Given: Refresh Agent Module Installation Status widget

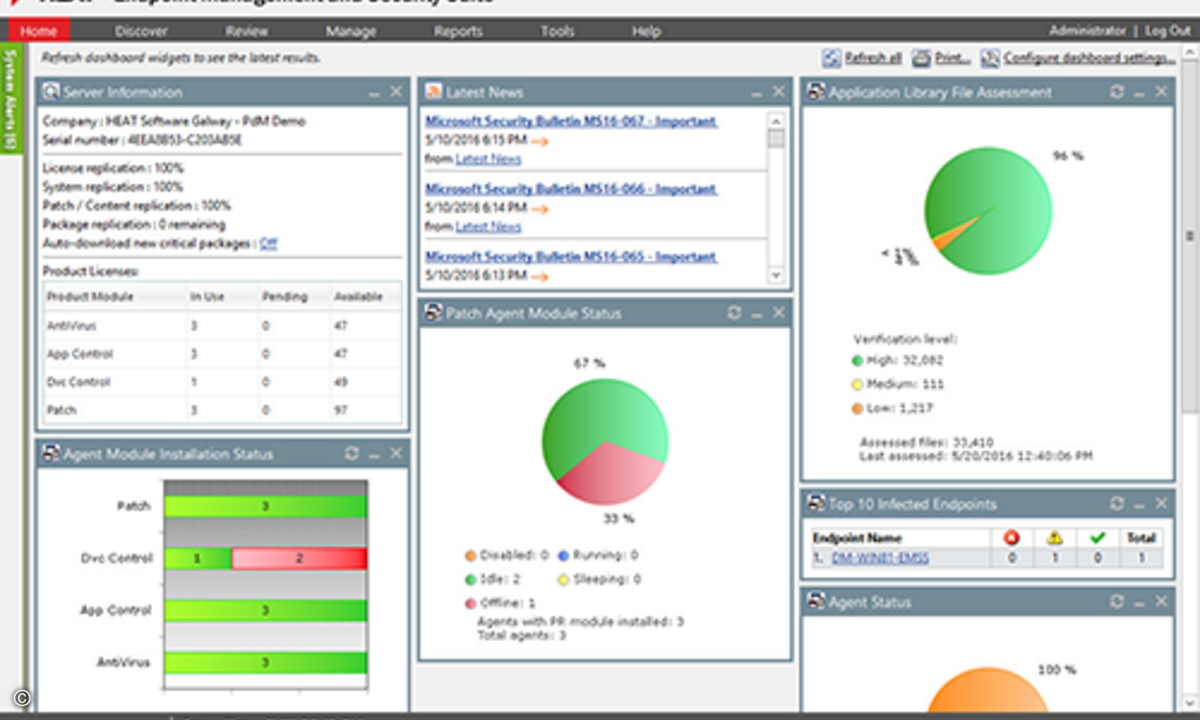Looking at the screenshot, I should click(351, 454).
